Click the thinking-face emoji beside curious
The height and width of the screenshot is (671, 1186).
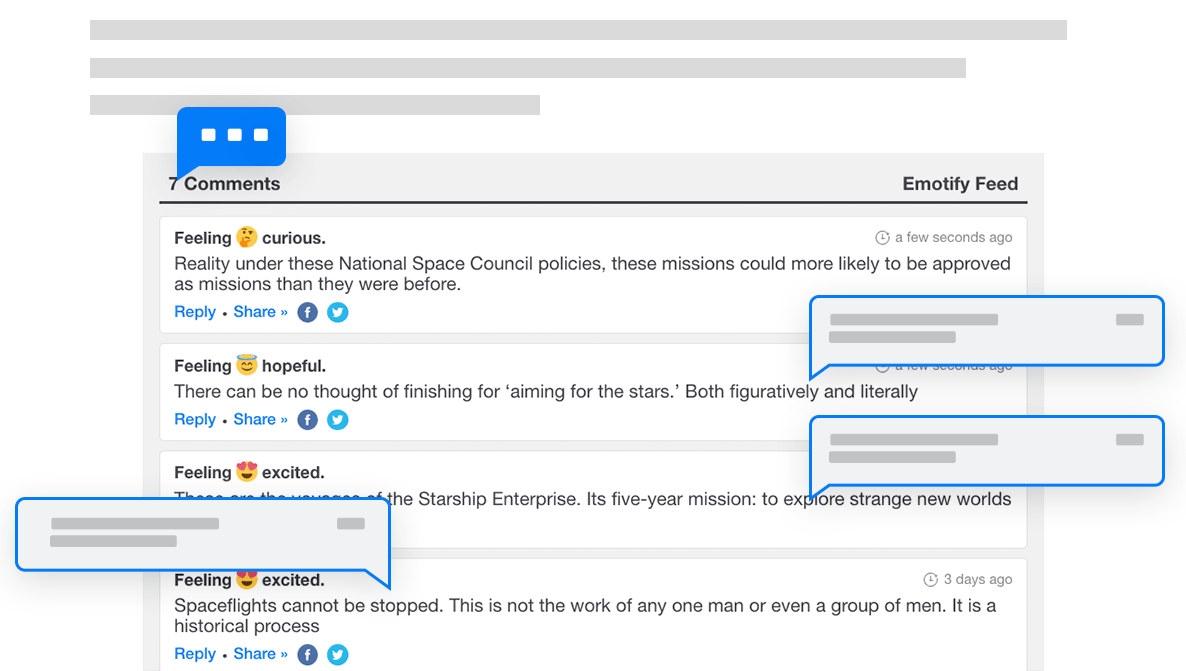247,238
